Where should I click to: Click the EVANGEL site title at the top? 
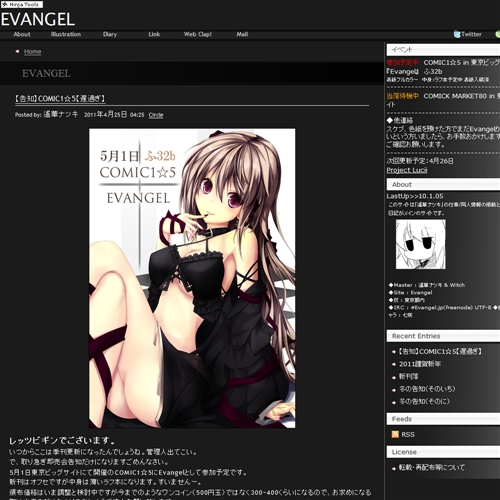[38, 20]
